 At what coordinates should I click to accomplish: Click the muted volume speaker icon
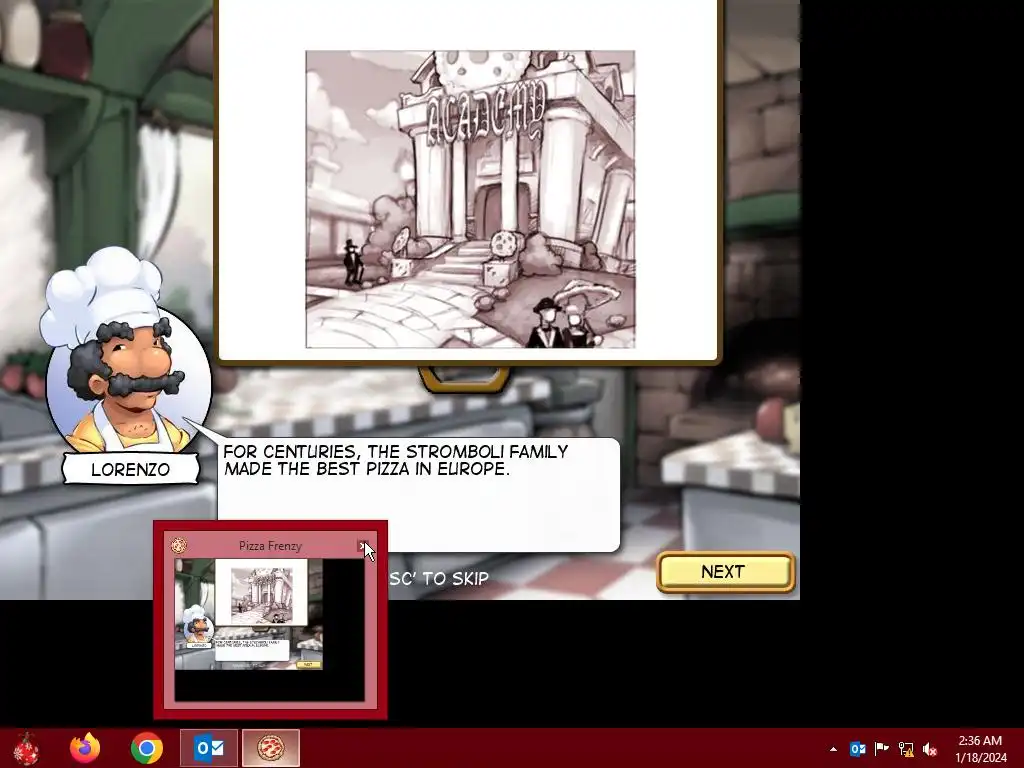[930, 749]
